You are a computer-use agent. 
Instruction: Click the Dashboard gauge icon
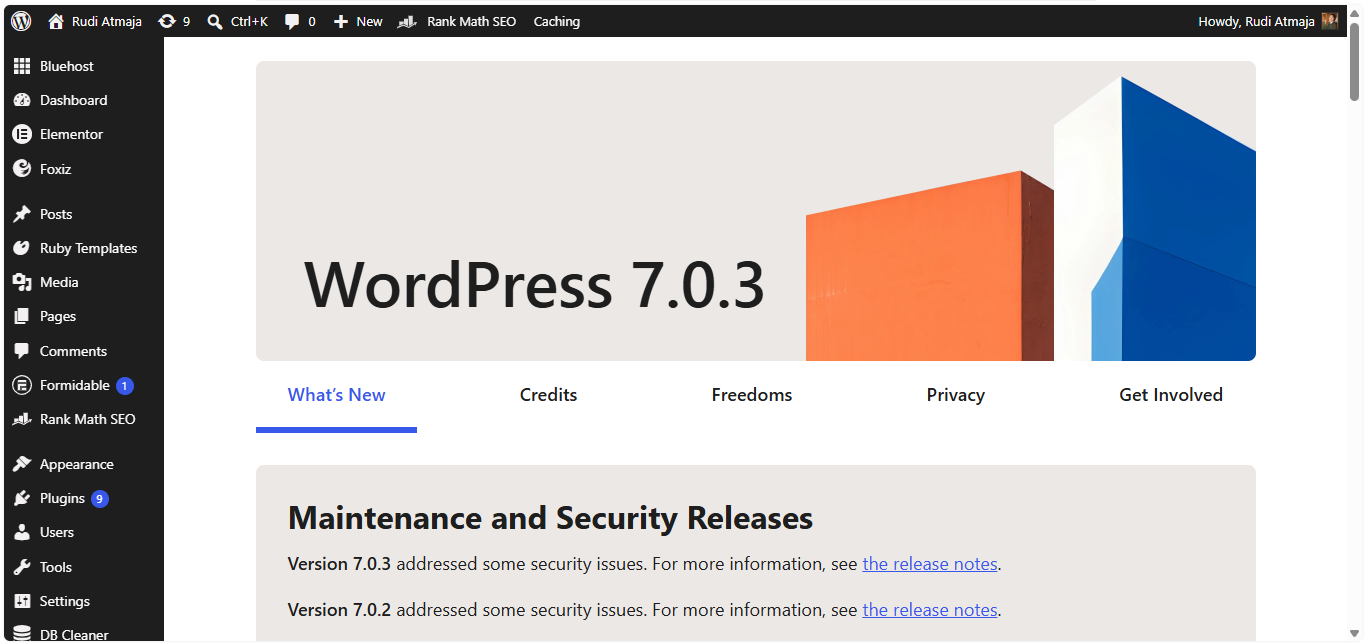(x=22, y=100)
